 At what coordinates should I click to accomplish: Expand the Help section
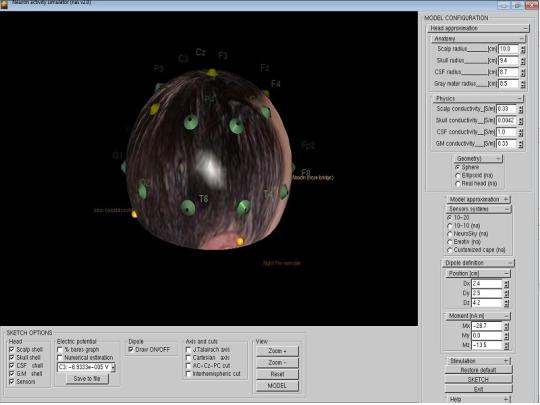point(506,399)
